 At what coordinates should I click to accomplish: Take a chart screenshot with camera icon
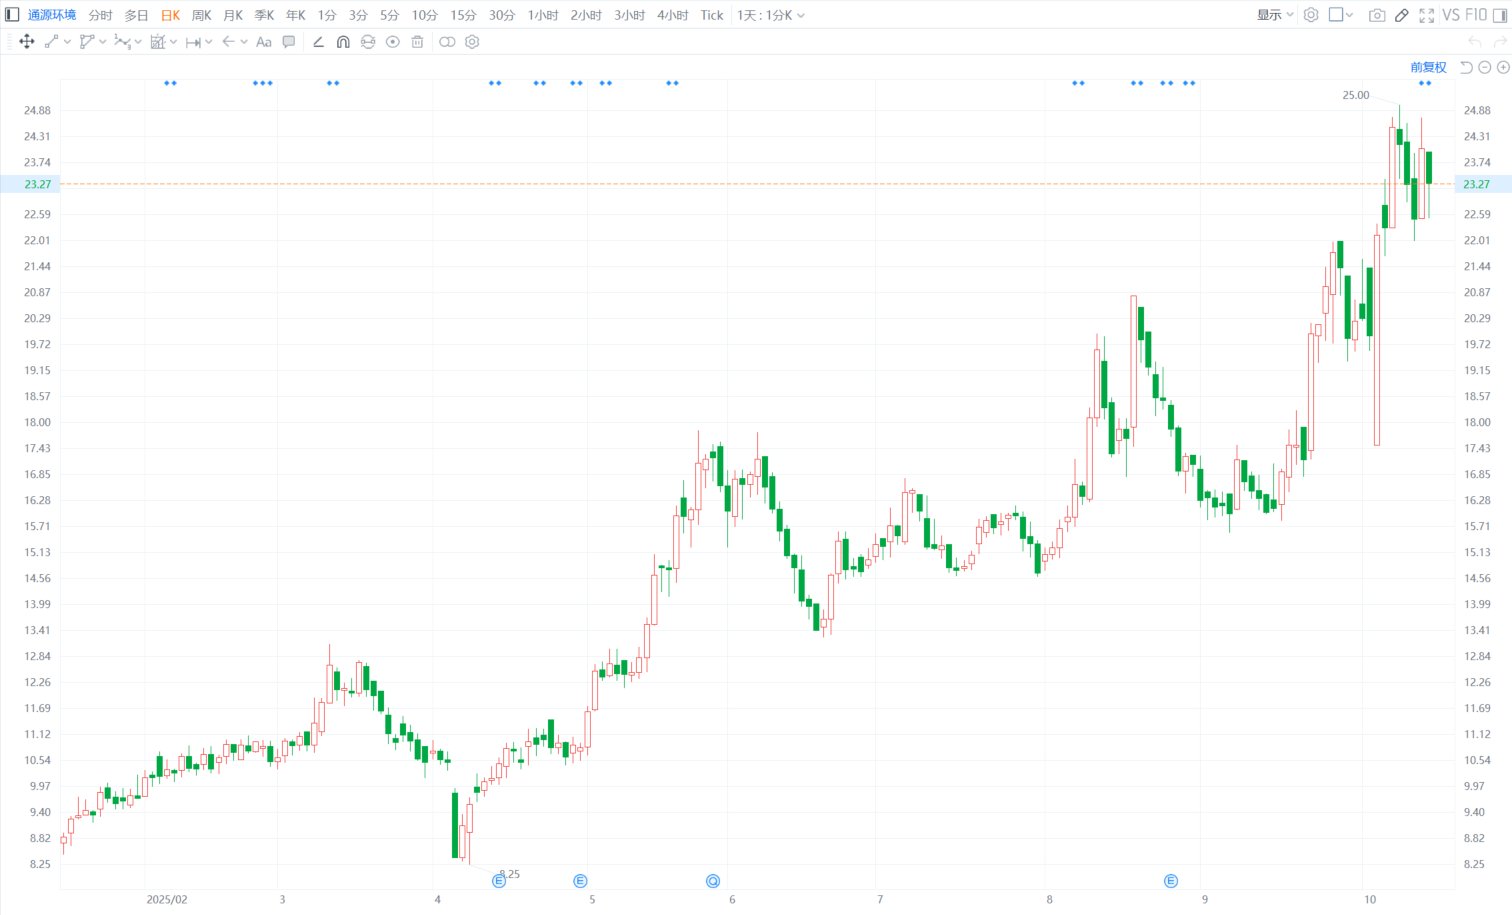click(x=1377, y=15)
